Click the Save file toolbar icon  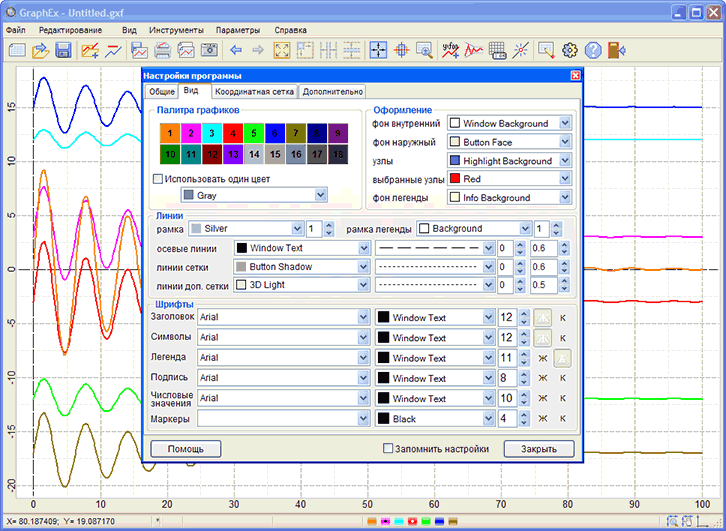point(62,50)
